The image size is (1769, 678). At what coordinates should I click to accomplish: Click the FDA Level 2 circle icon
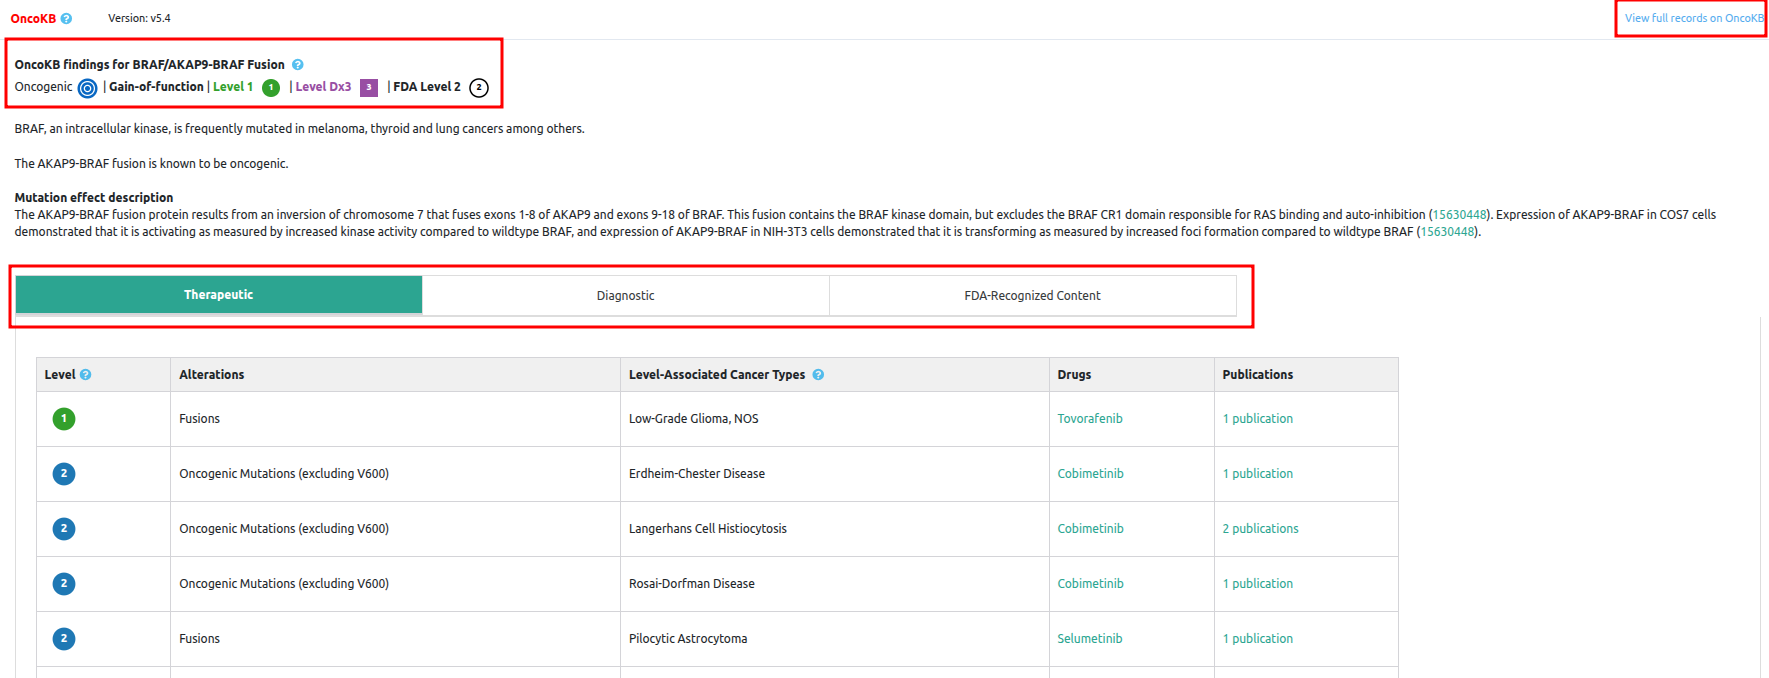[479, 88]
